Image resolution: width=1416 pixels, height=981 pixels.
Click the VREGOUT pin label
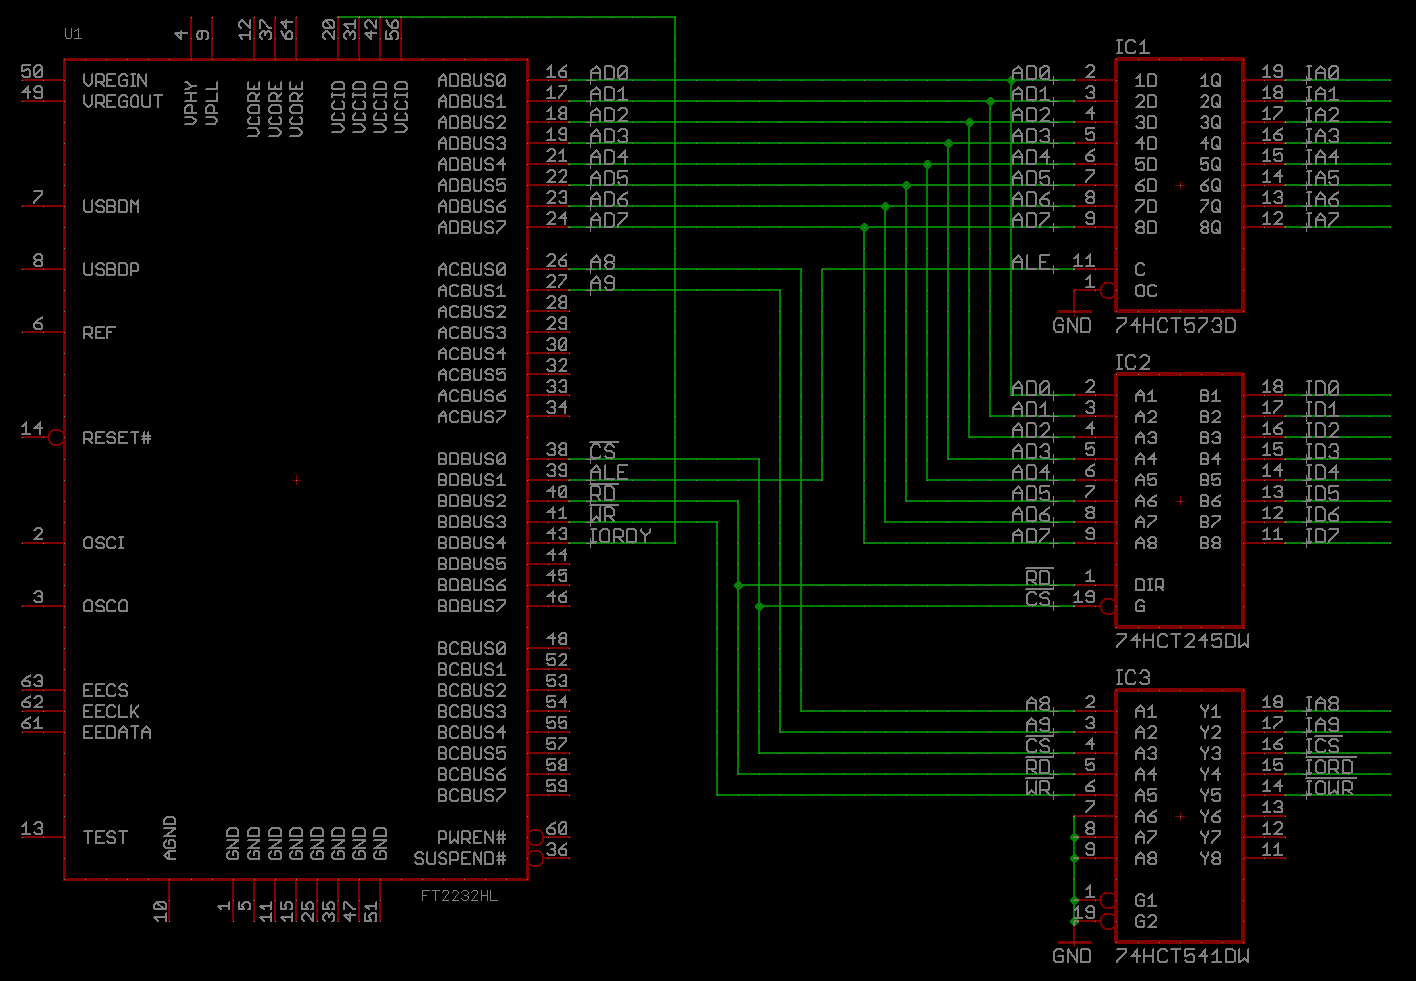tap(122, 101)
